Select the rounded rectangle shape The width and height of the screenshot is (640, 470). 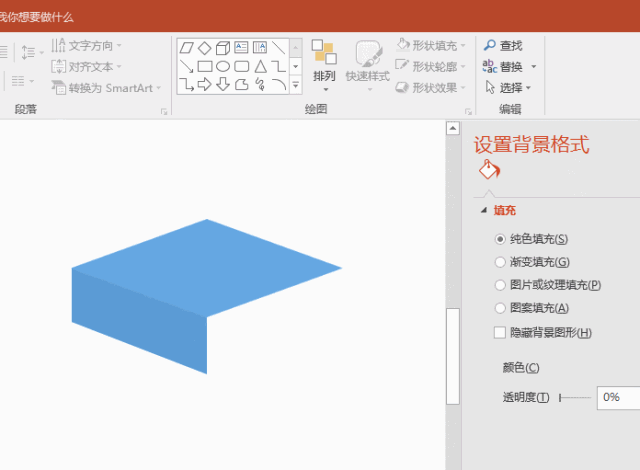241,66
